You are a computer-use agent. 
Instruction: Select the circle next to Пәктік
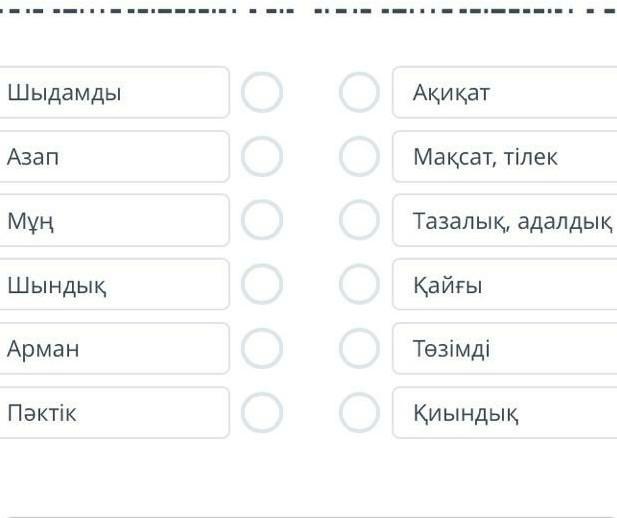pos(262,413)
